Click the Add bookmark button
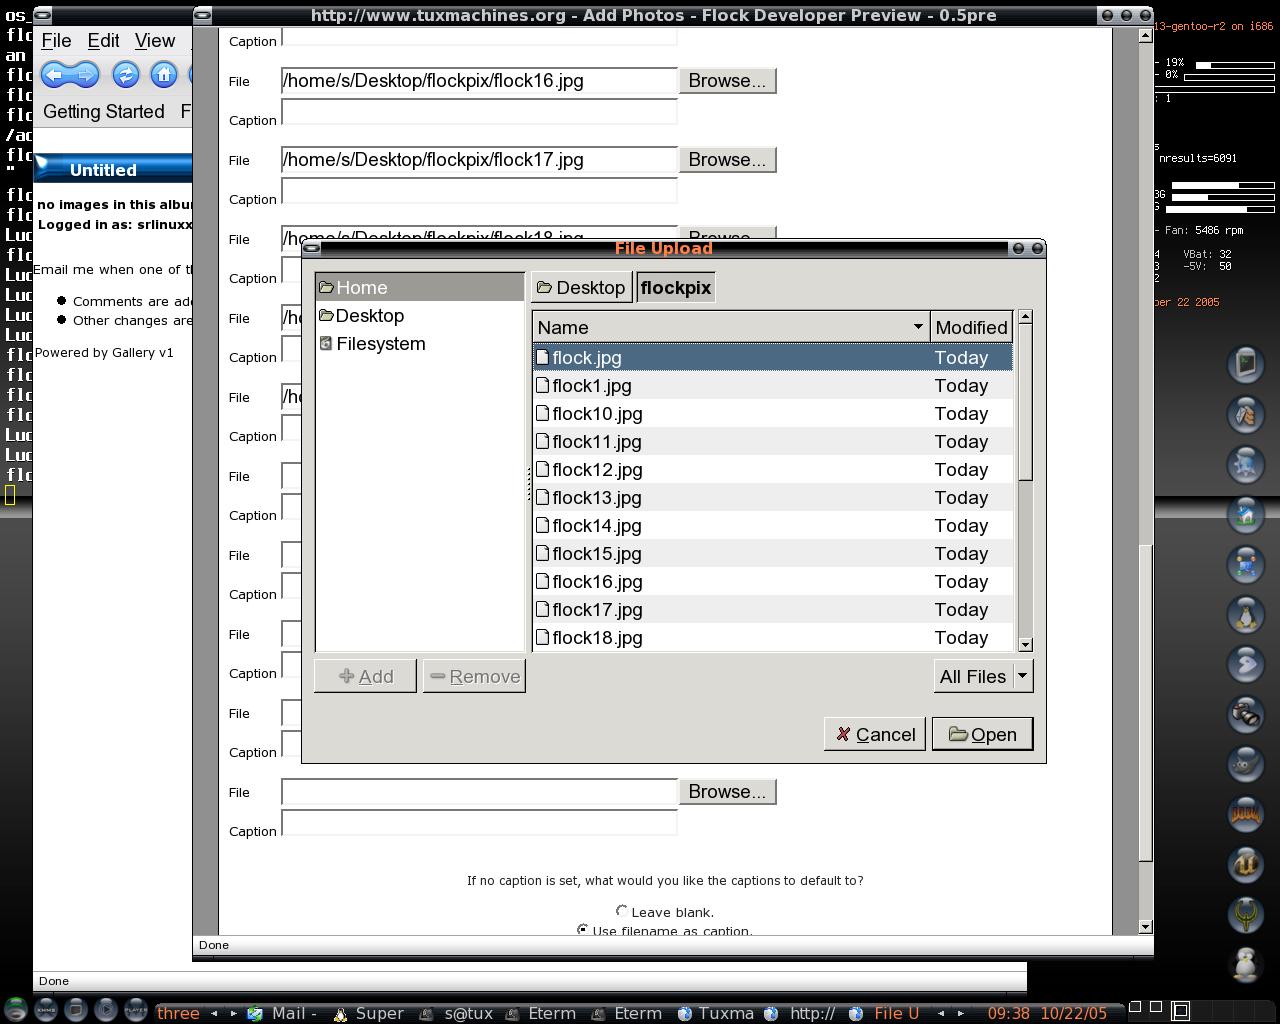This screenshot has width=1280, height=1024. pyautogui.click(x=365, y=676)
